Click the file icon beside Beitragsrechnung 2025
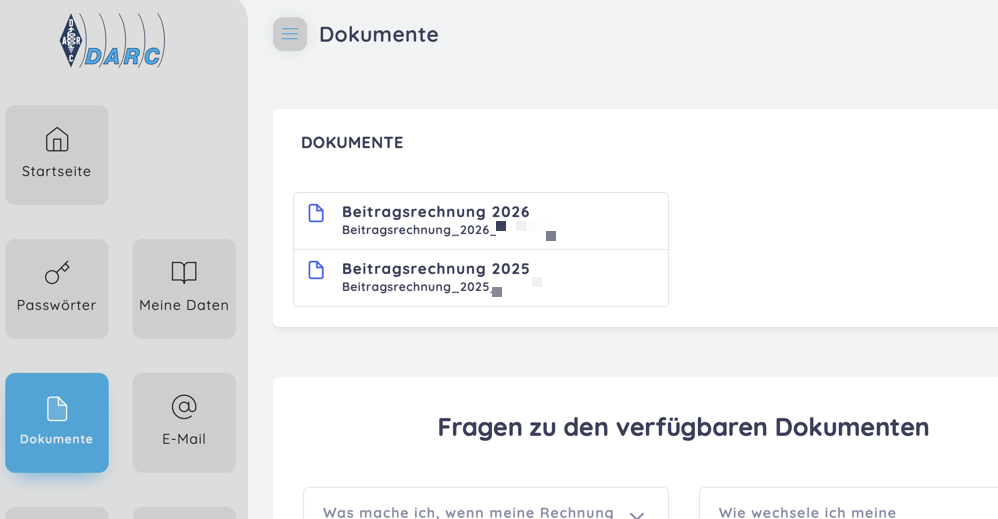Viewport: 998px width, 519px height. click(x=316, y=270)
